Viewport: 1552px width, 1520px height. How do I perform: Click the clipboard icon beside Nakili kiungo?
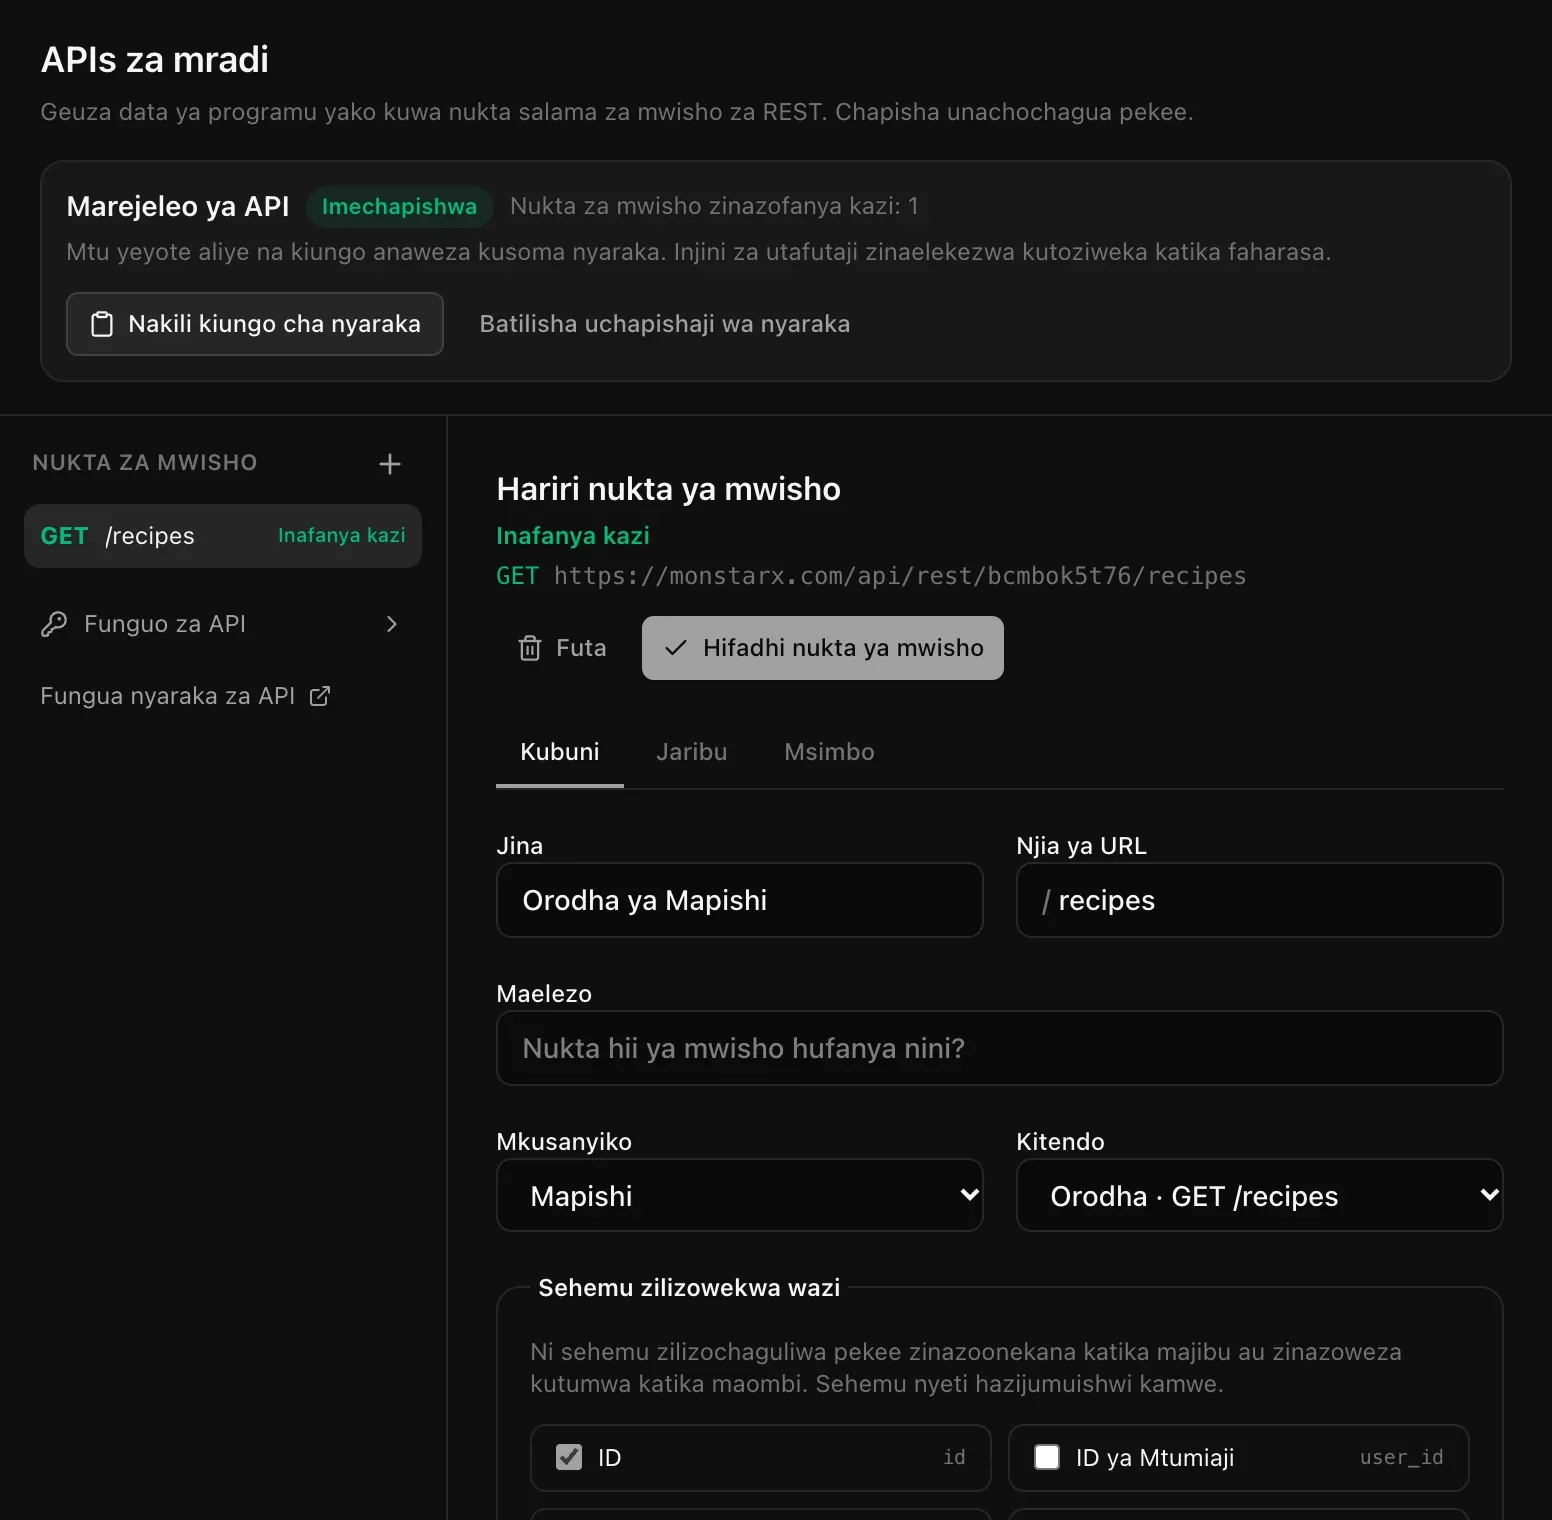coord(102,324)
